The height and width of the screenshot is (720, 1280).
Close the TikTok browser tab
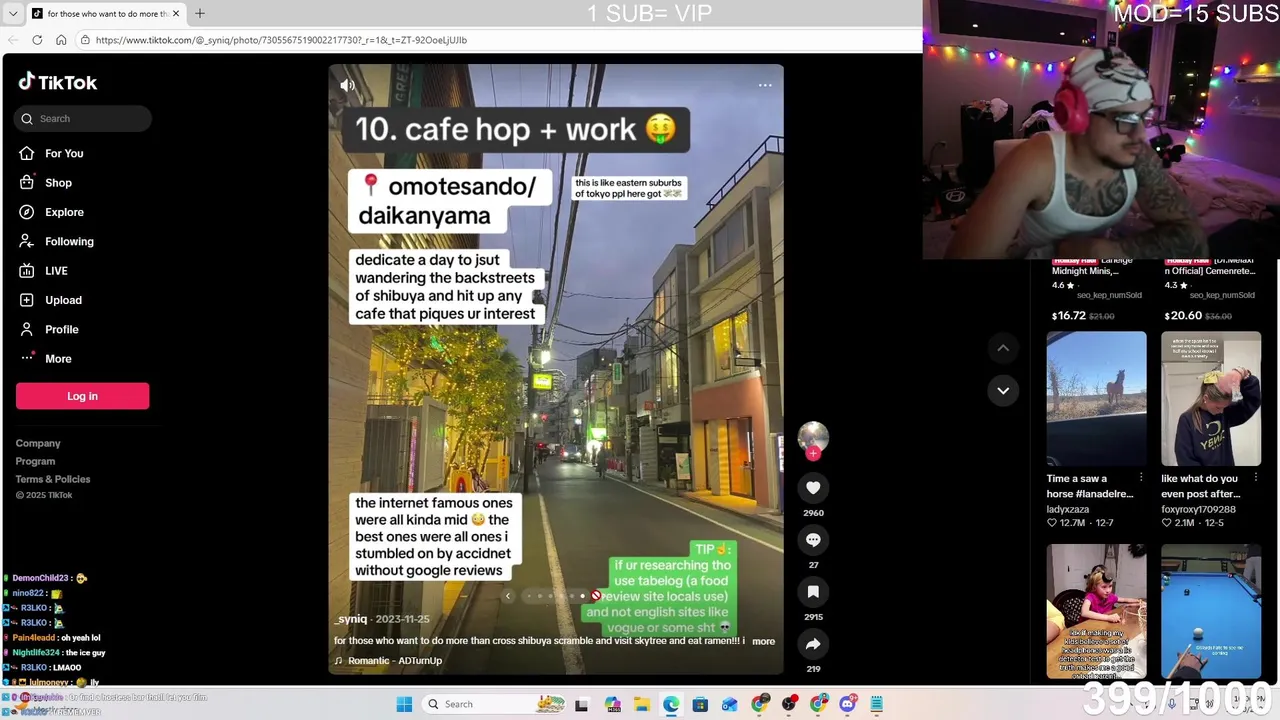tap(176, 14)
